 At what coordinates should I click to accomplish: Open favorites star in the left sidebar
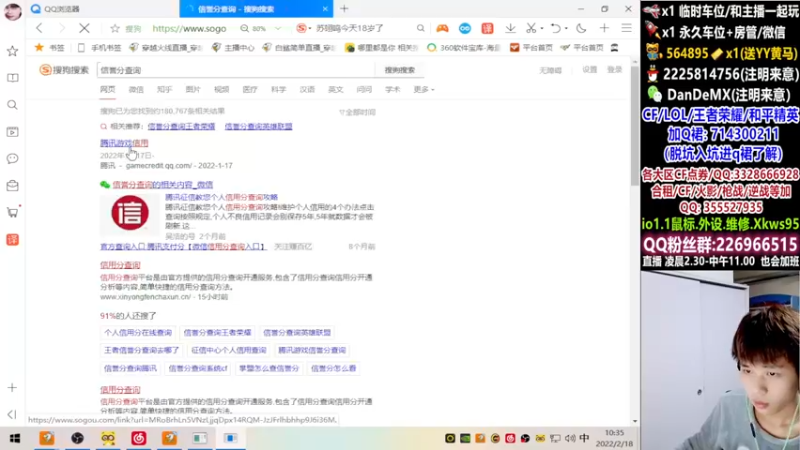point(12,51)
